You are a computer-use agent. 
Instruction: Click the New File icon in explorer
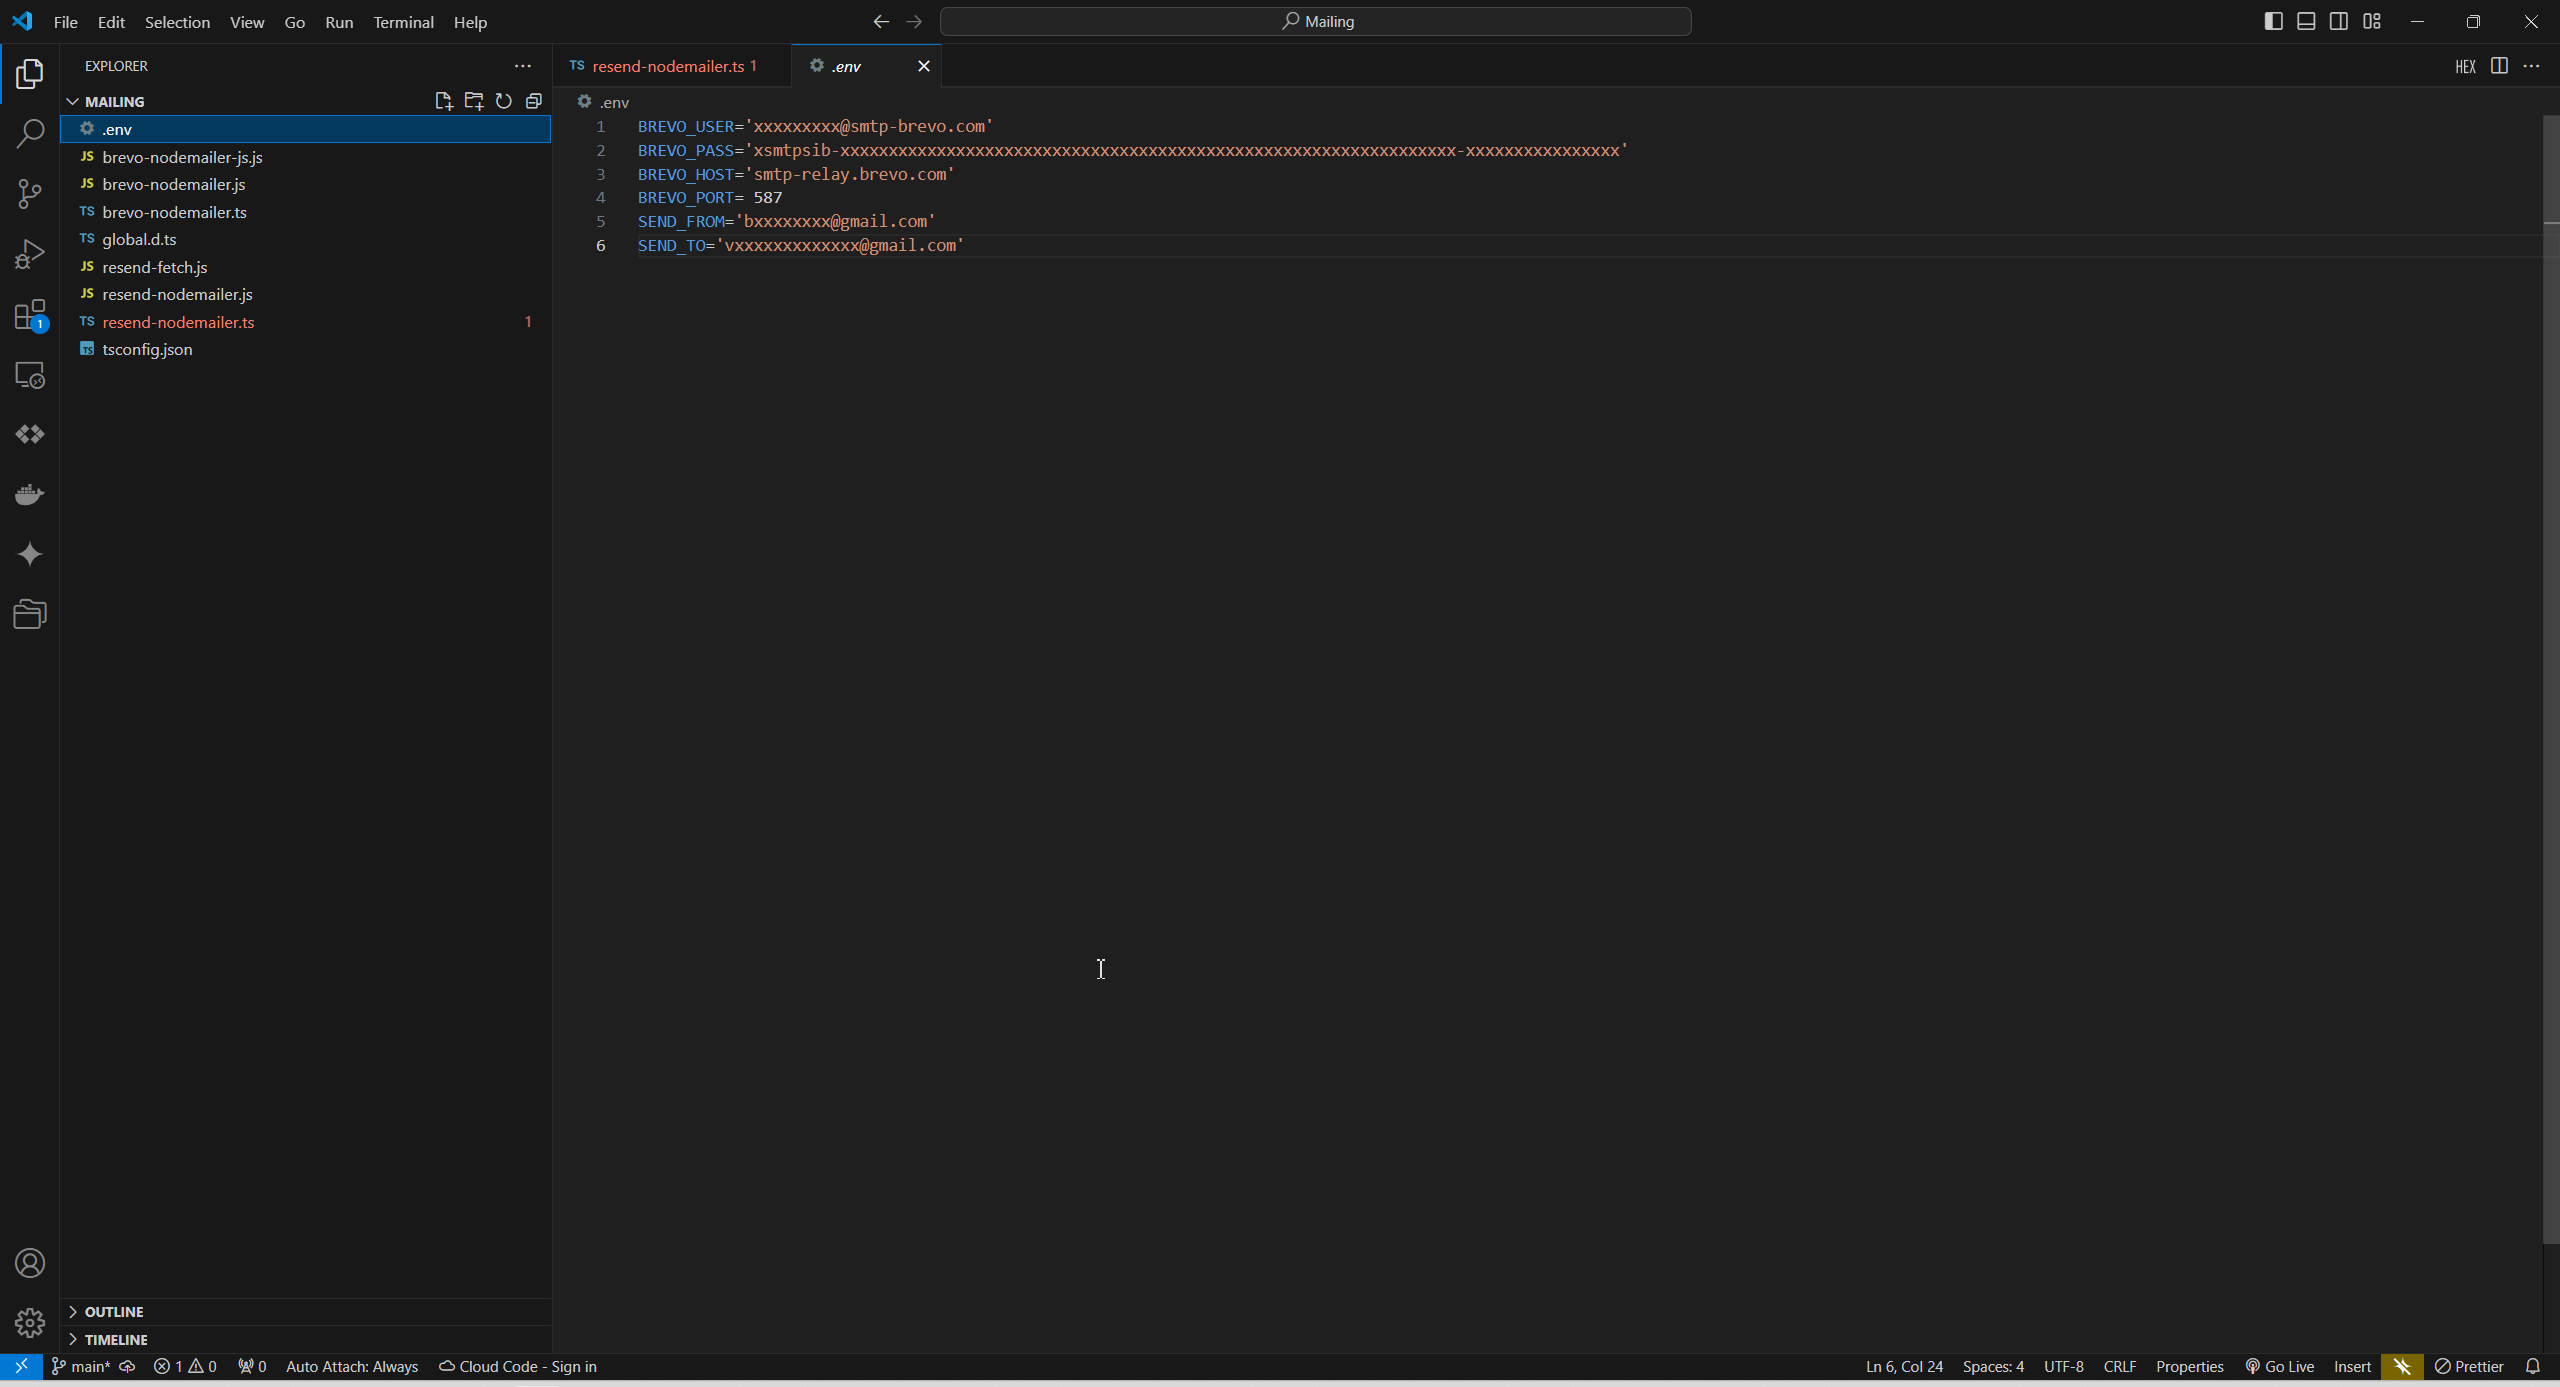(443, 101)
